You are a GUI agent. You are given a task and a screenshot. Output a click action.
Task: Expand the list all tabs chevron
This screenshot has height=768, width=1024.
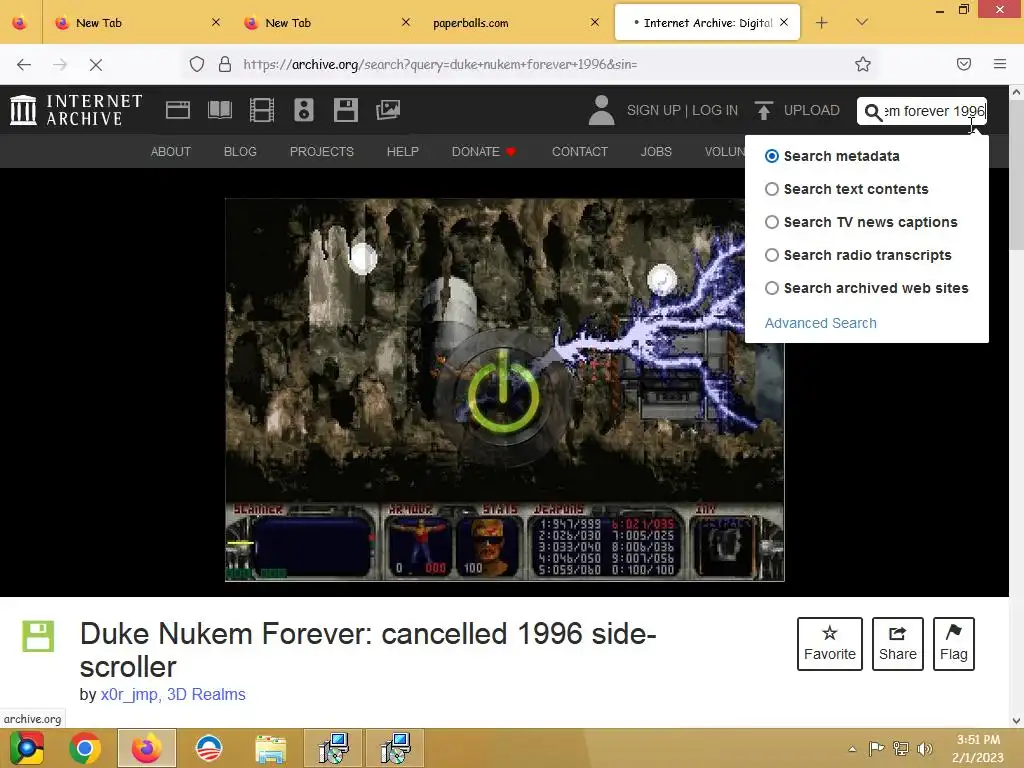tap(862, 22)
